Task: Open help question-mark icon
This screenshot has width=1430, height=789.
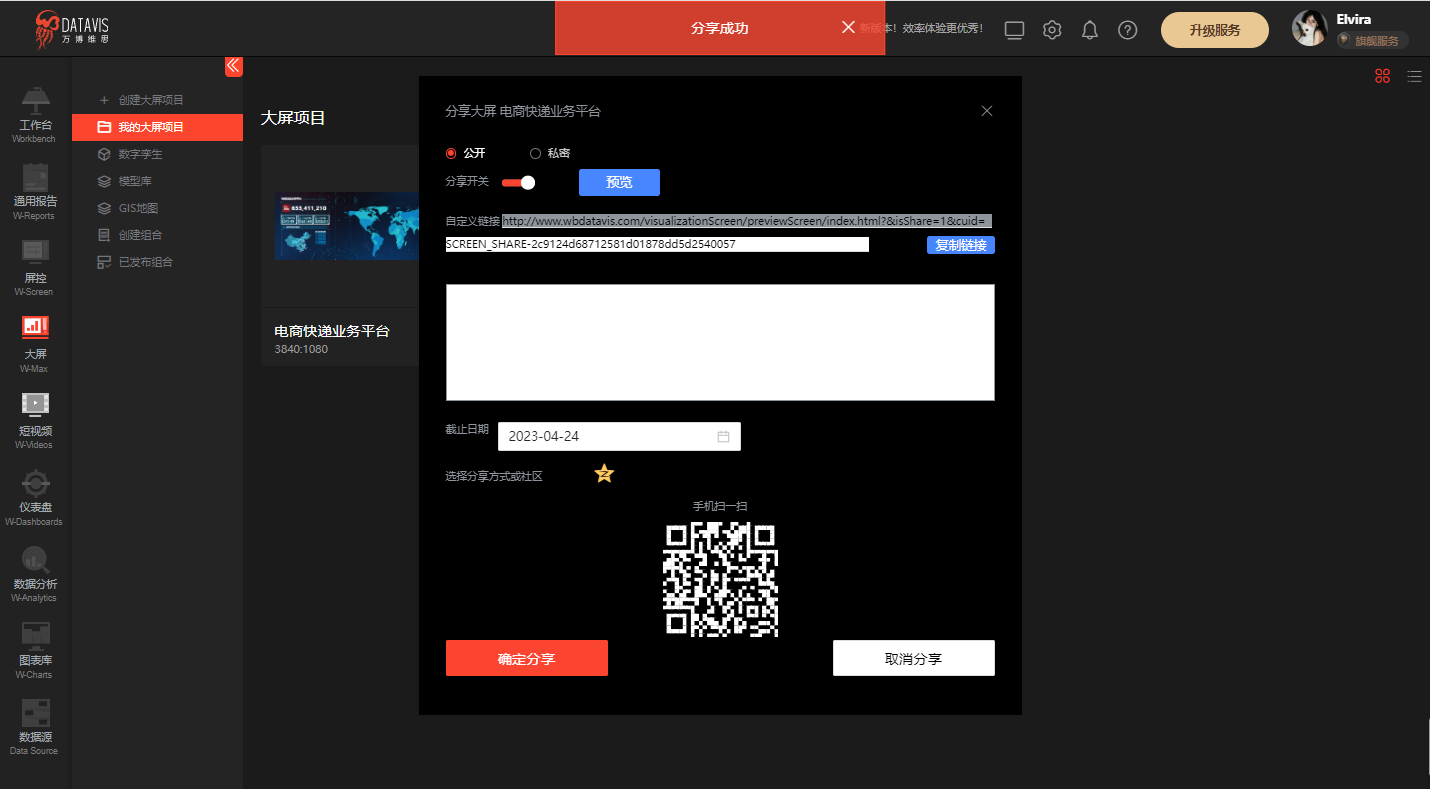Action: pyautogui.click(x=1128, y=30)
